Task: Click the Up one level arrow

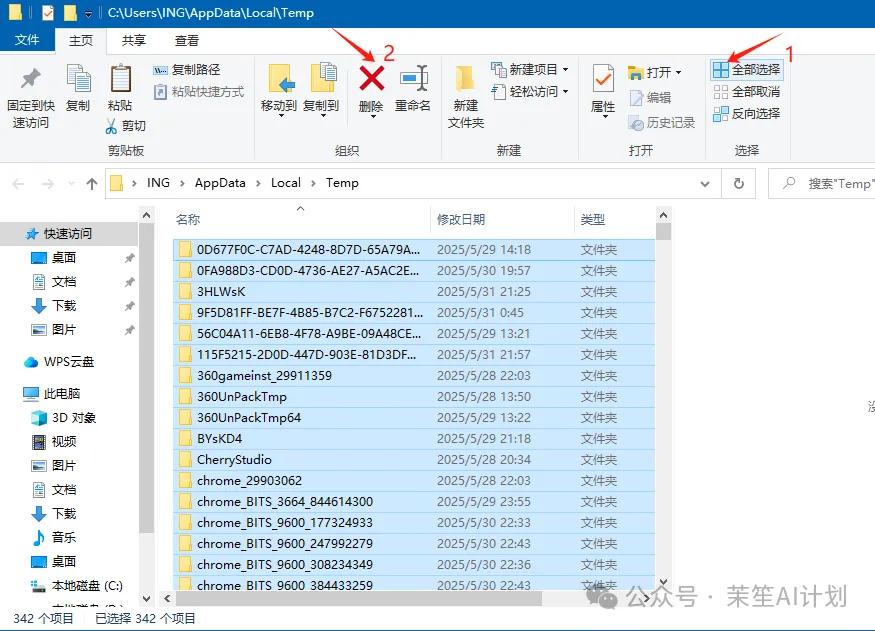Action: (92, 184)
